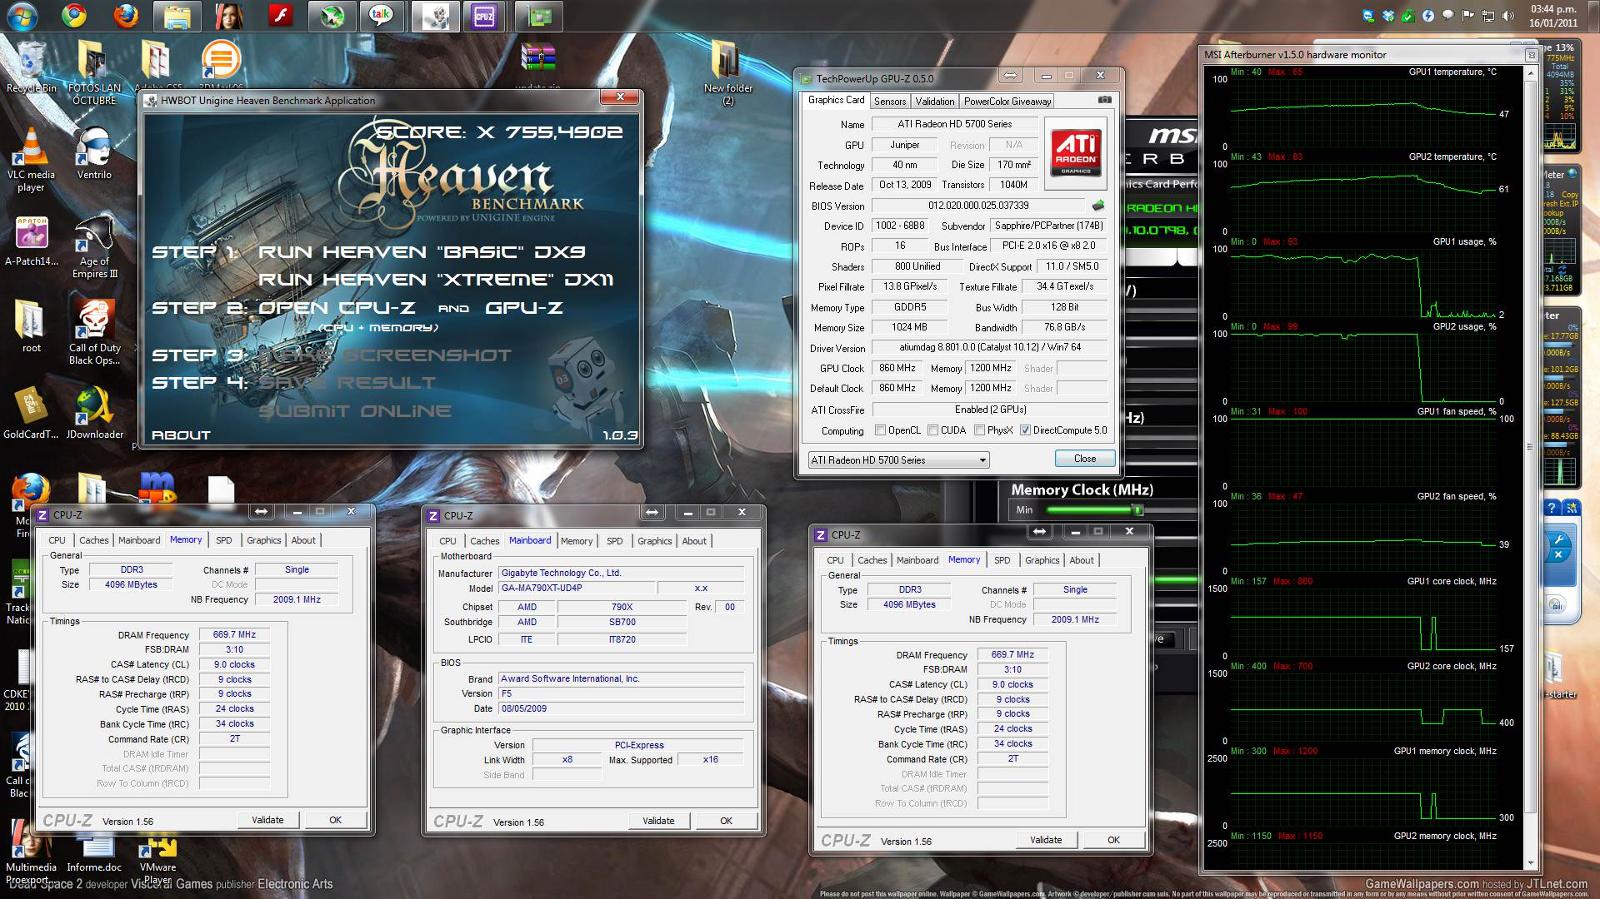Click the GA-MA790XT-UD4P model field
The height and width of the screenshot is (899, 1600).
tap(575, 588)
